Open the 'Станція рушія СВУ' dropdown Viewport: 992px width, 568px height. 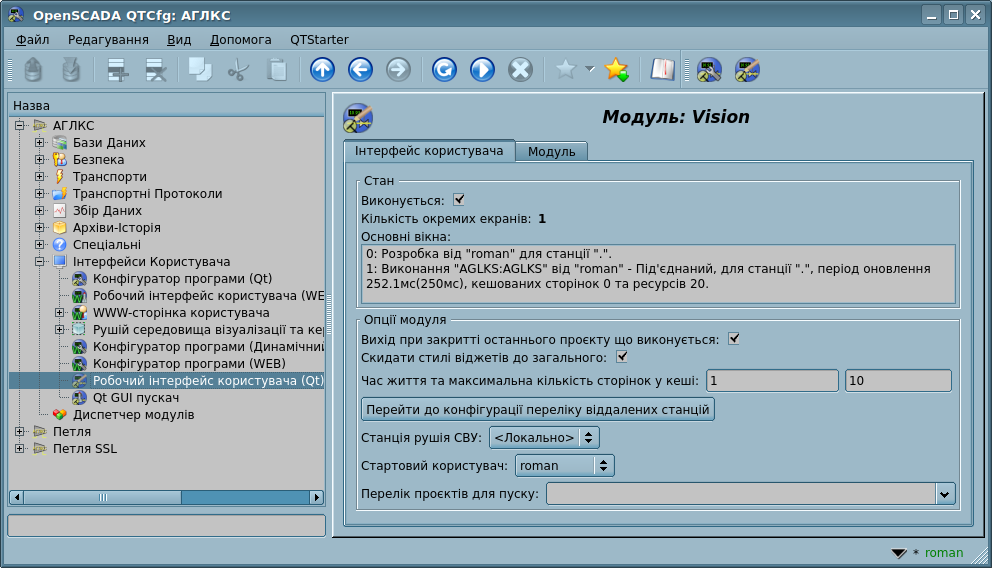click(544, 437)
